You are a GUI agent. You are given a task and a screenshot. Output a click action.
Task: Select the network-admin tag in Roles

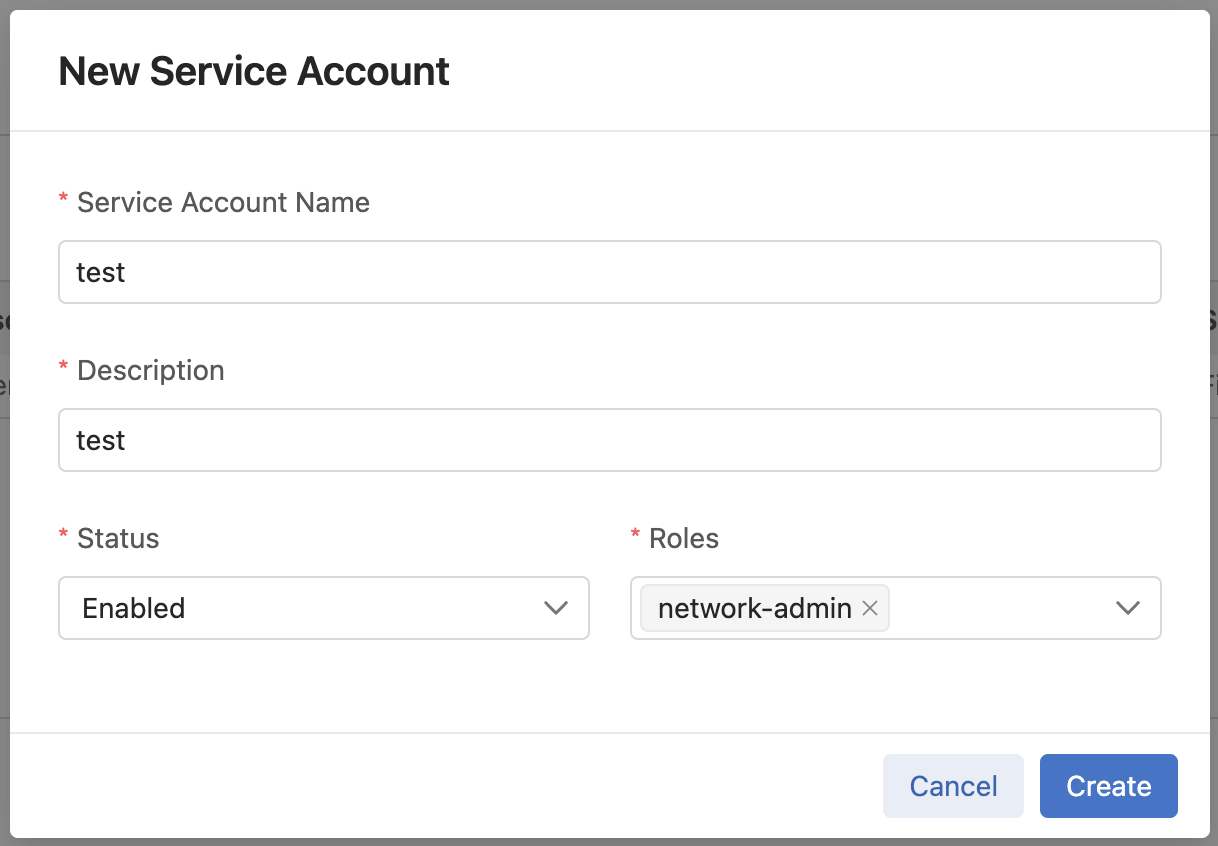tap(754, 608)
